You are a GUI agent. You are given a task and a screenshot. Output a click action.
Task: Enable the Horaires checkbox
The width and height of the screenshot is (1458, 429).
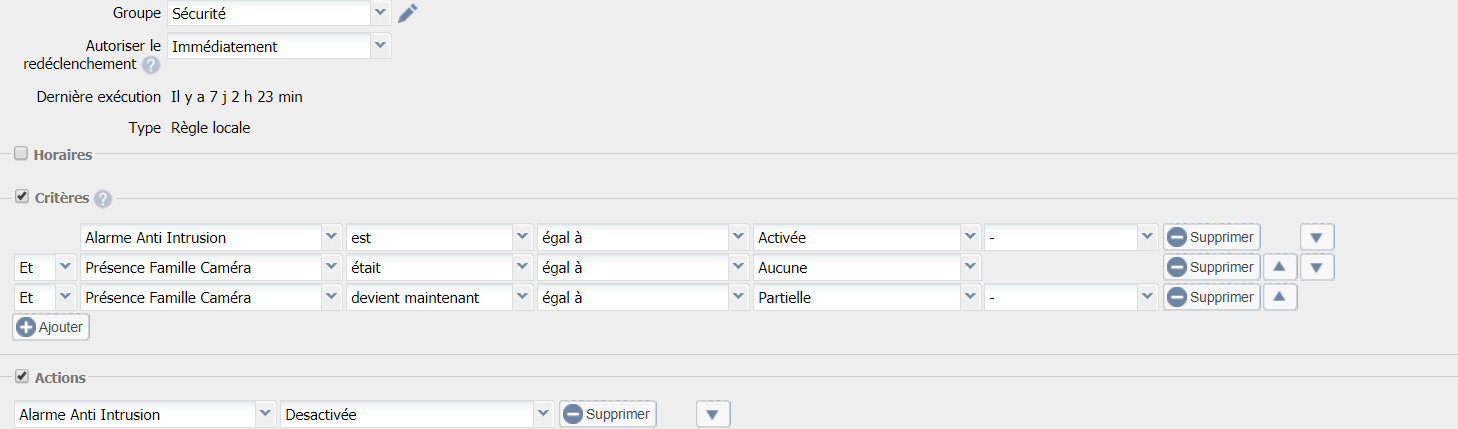click(21, 154)
